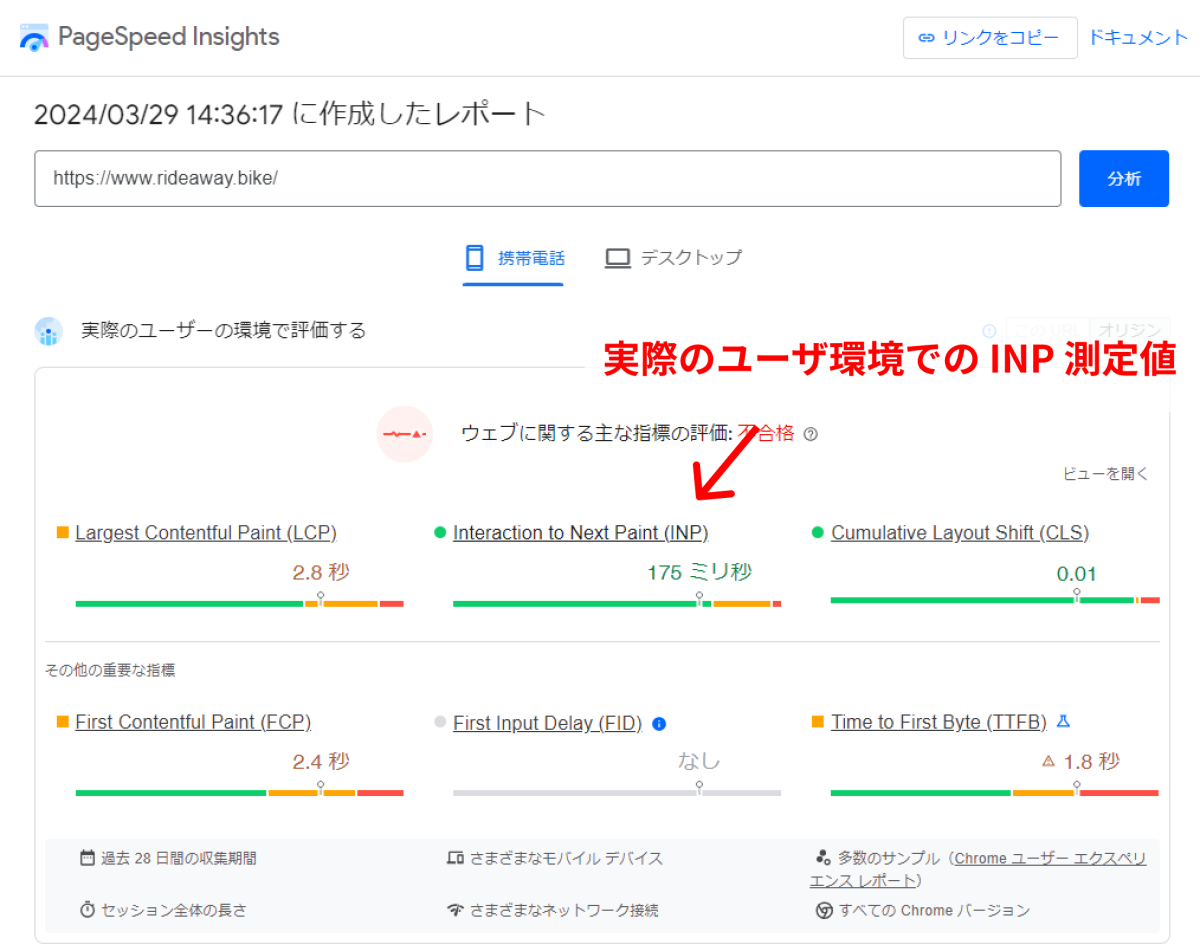Select the このURL scope option
Viewport: 1200px width, 951px height.
1047,330
